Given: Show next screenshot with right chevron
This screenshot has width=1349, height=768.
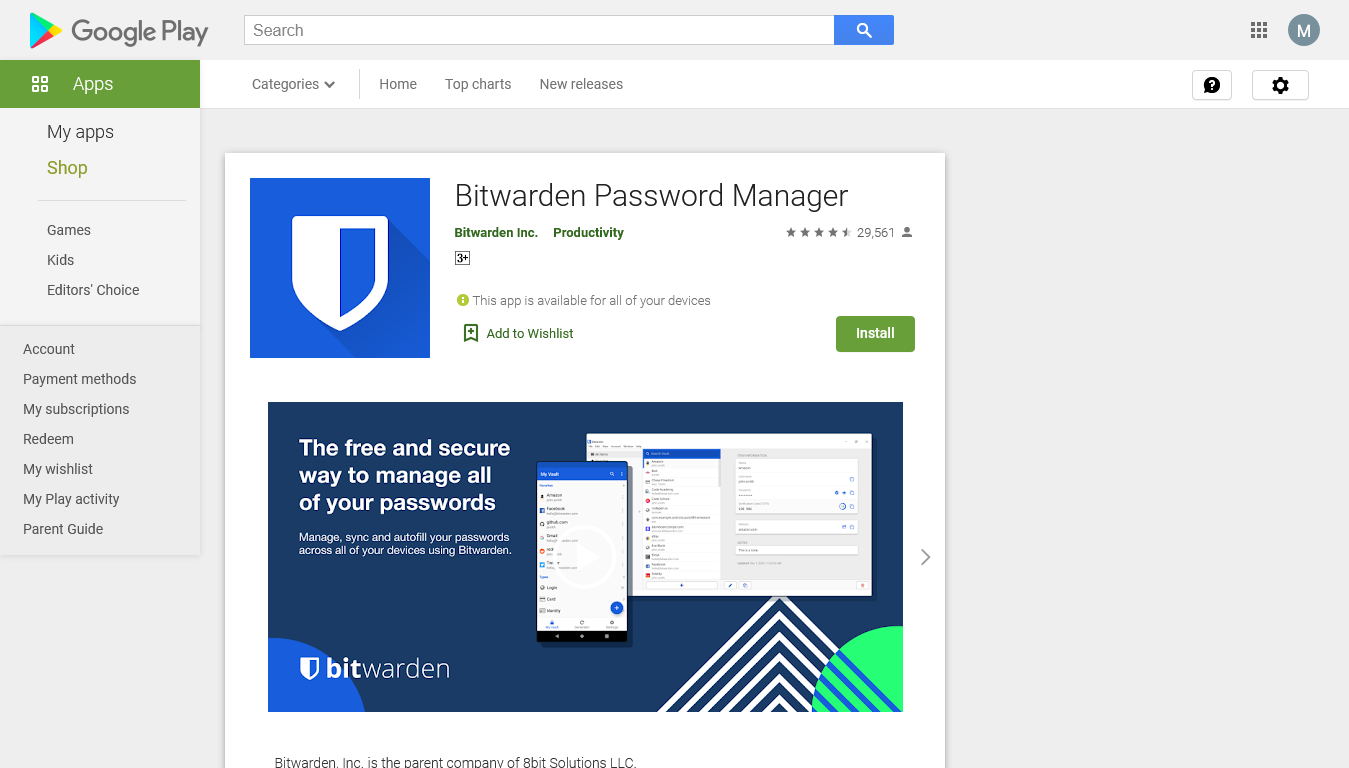Looking at the screenshot, I should click(x=926, y=557).
